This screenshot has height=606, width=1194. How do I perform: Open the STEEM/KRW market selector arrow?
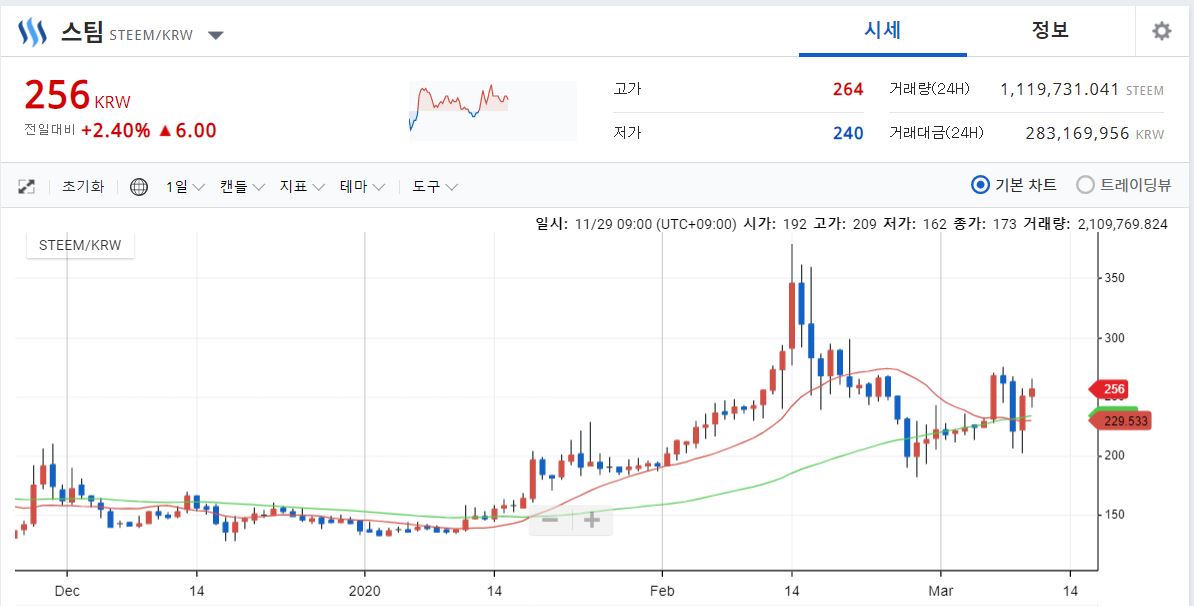click(216, 35)
